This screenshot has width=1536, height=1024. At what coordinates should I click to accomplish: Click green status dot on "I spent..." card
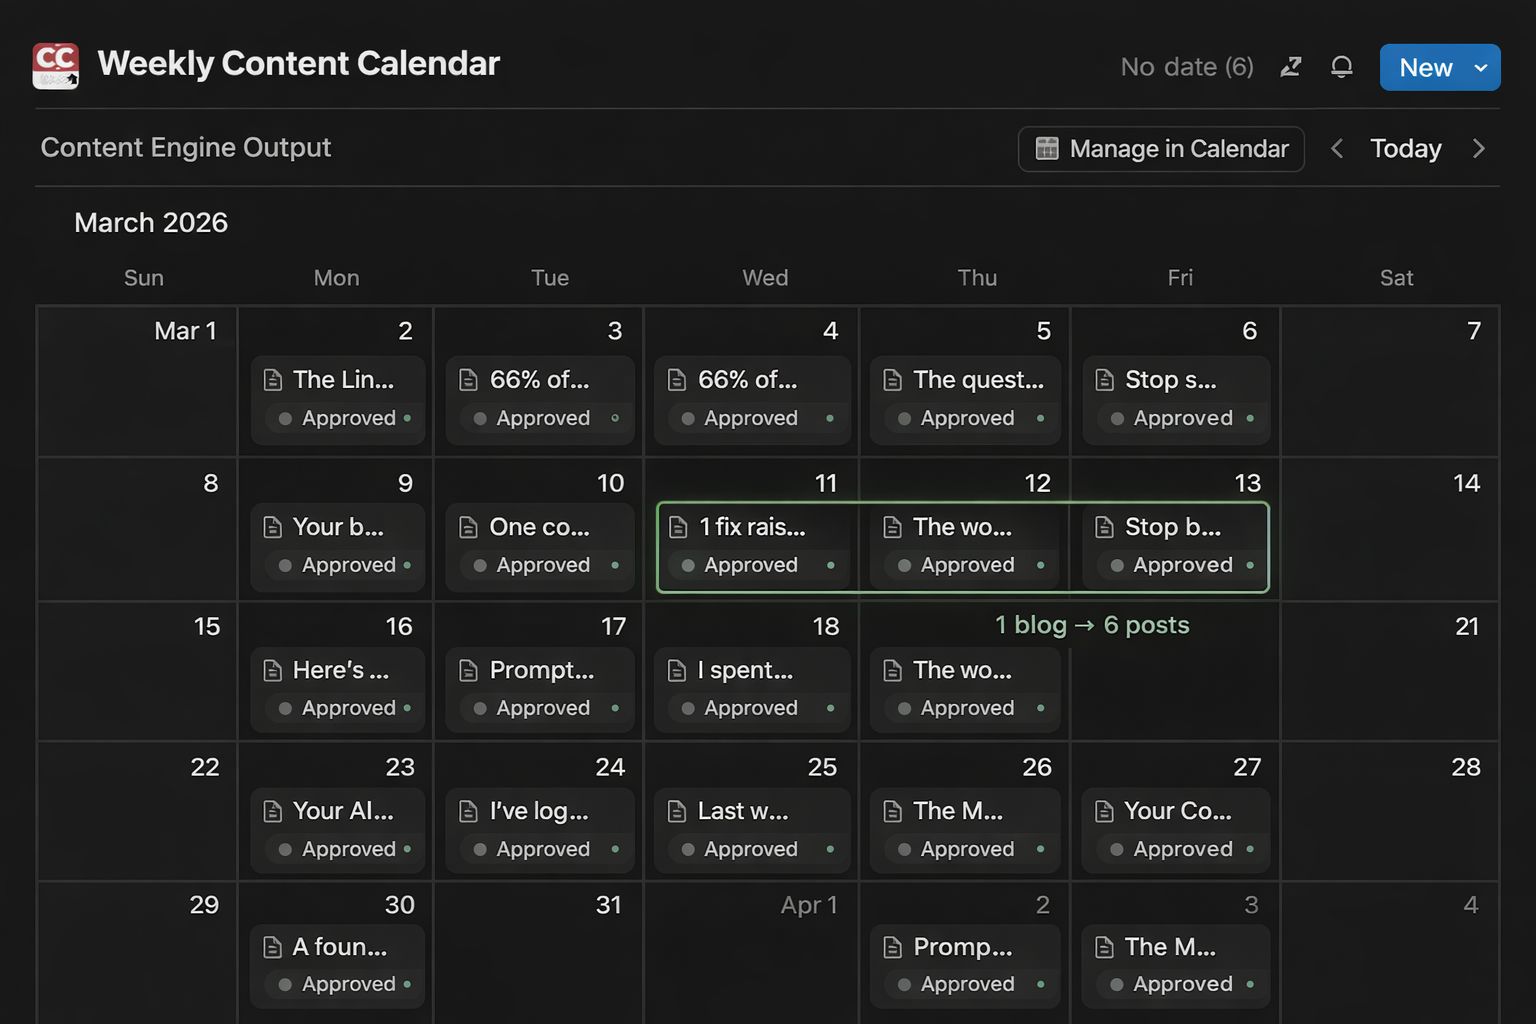pyautogui.click(x=831, y=708)
